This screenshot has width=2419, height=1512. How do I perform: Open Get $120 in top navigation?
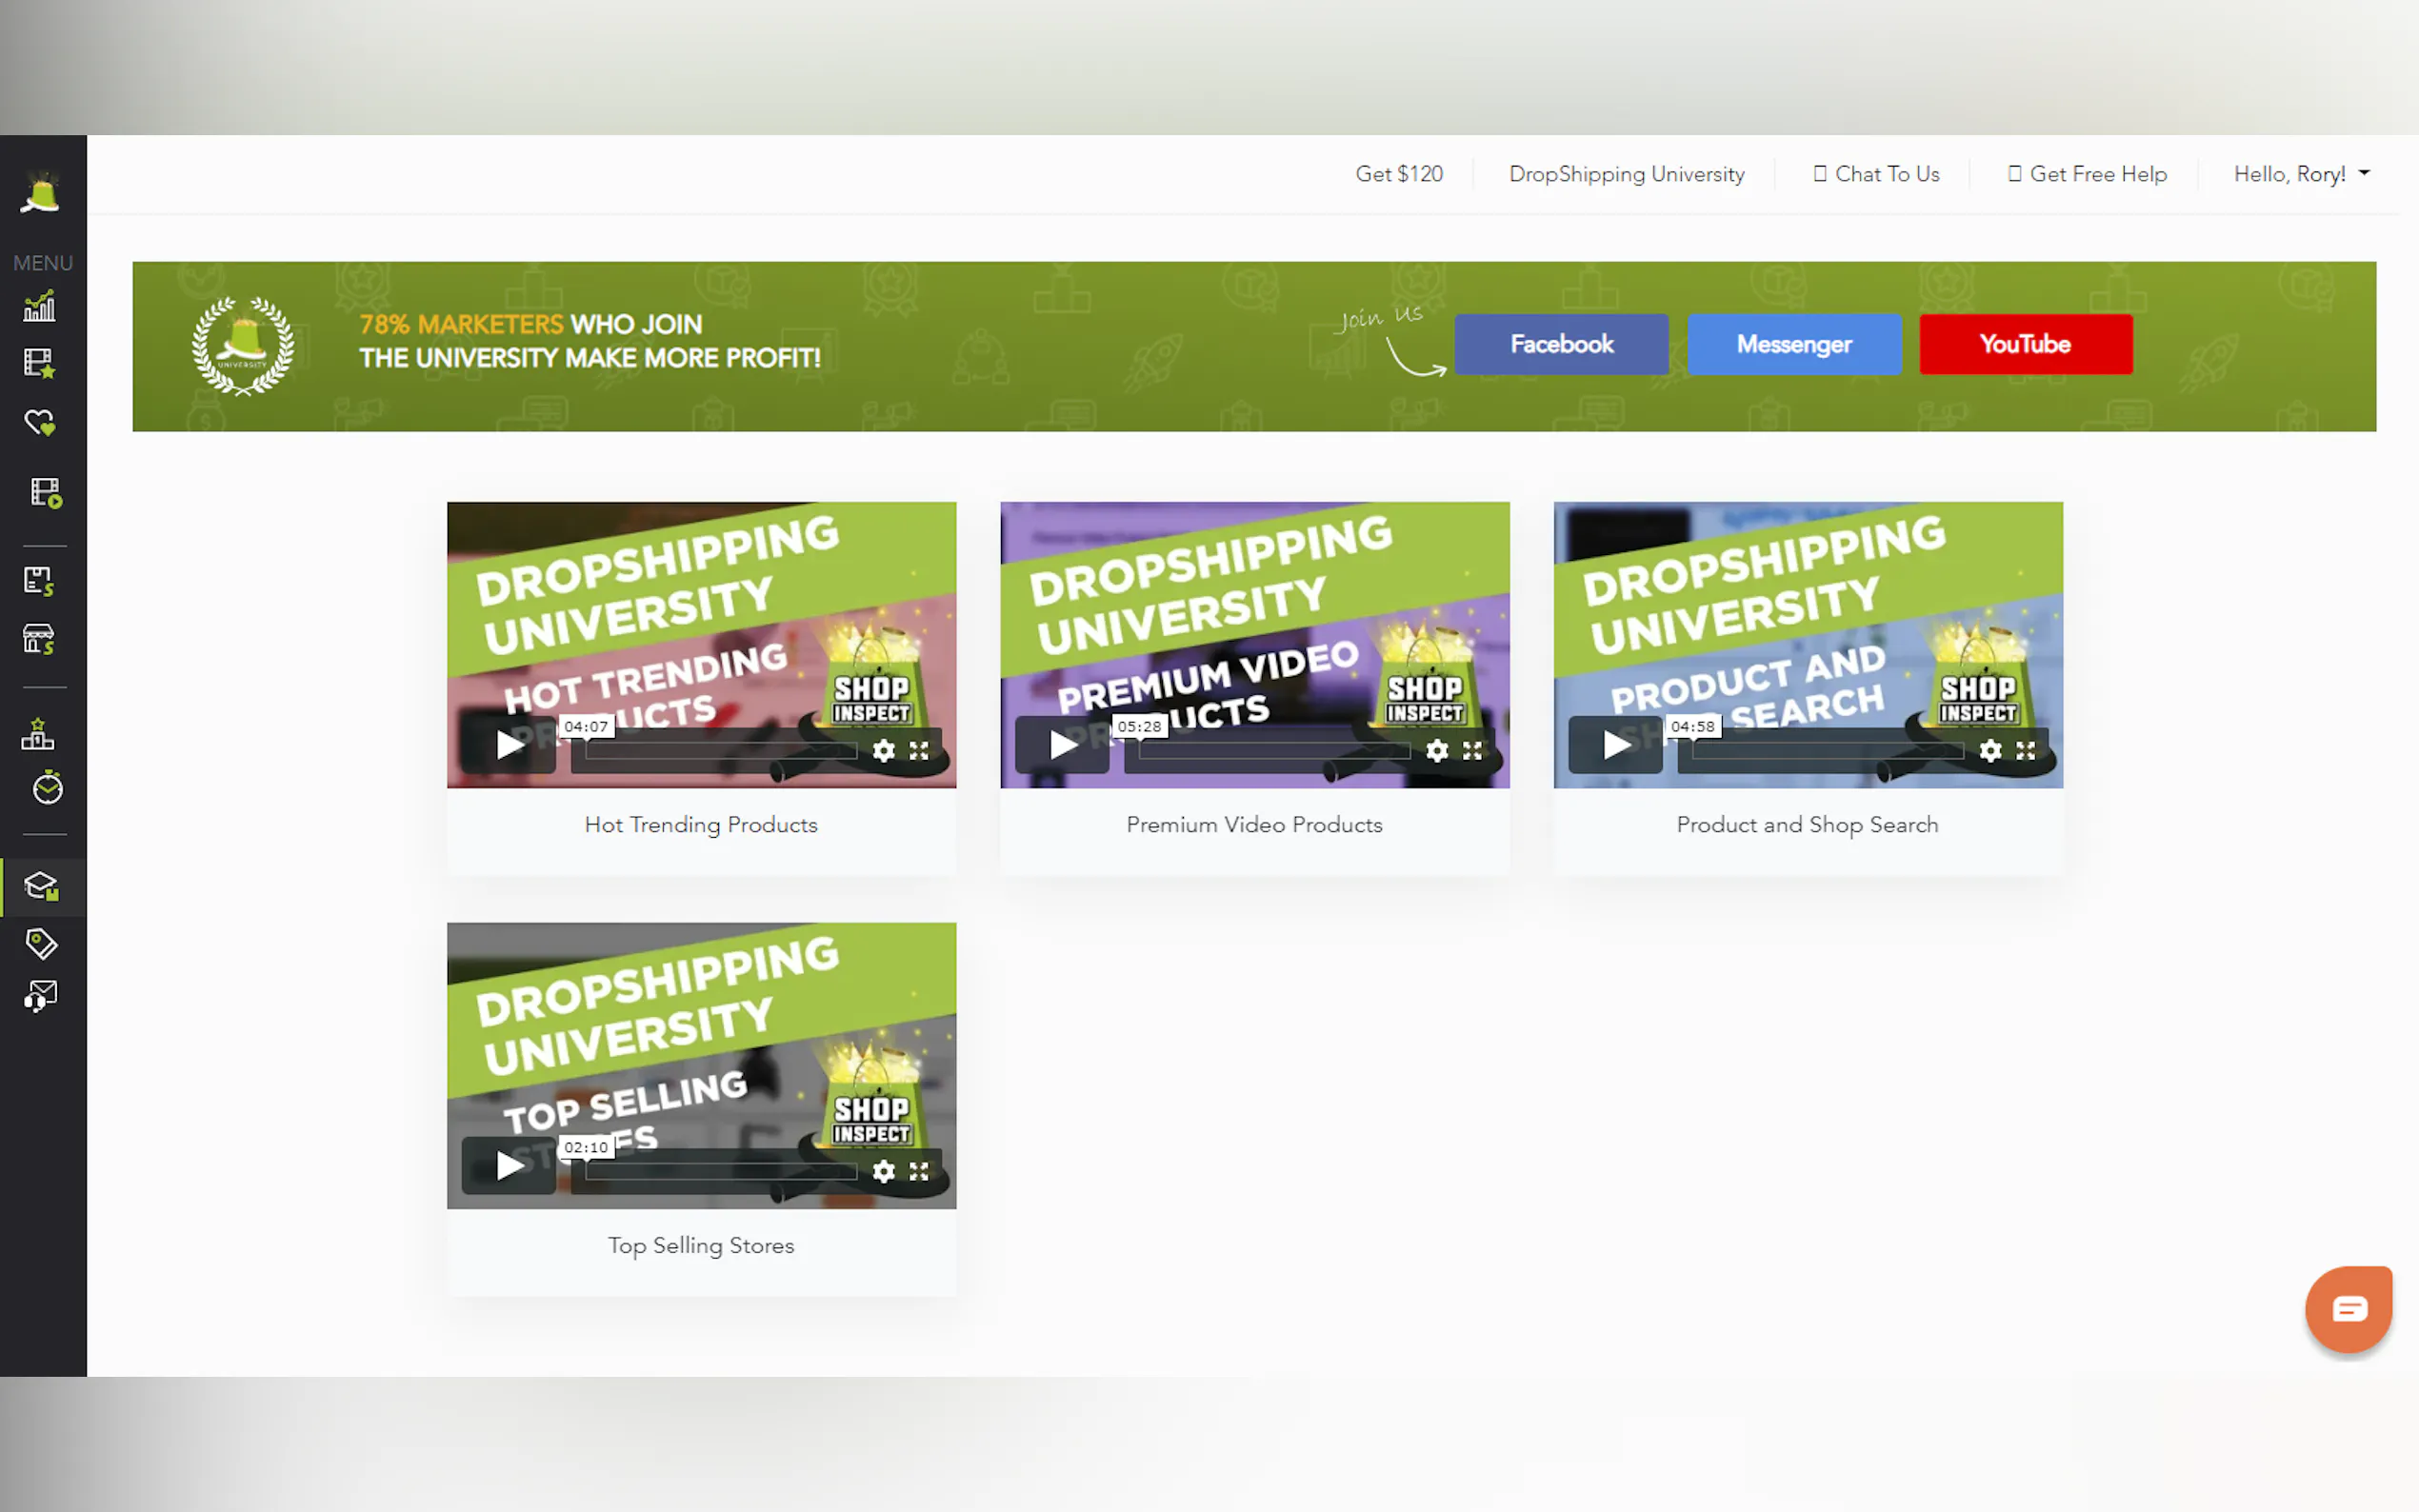click(x=1399, y=174)
